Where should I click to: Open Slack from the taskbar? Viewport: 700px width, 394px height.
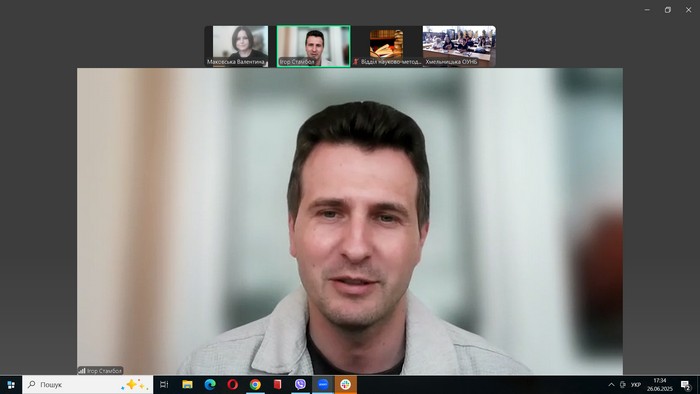coord(346,385)
